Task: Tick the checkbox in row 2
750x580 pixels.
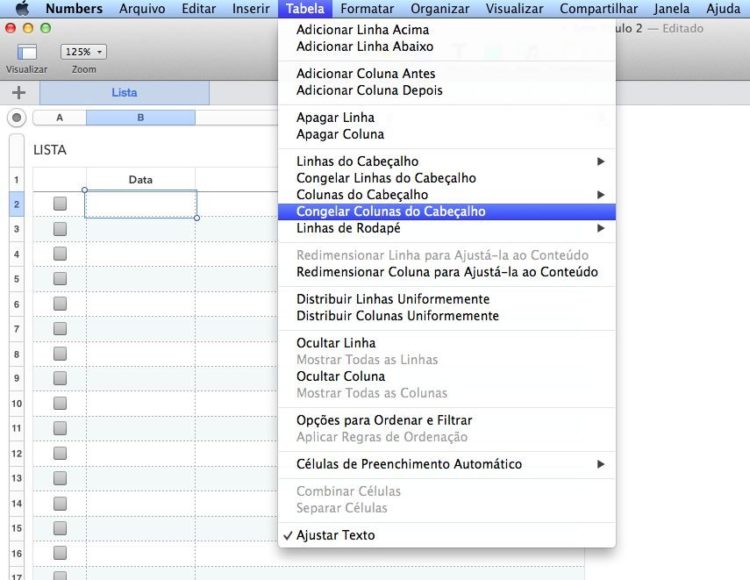Action: click(x=60, y=203)
